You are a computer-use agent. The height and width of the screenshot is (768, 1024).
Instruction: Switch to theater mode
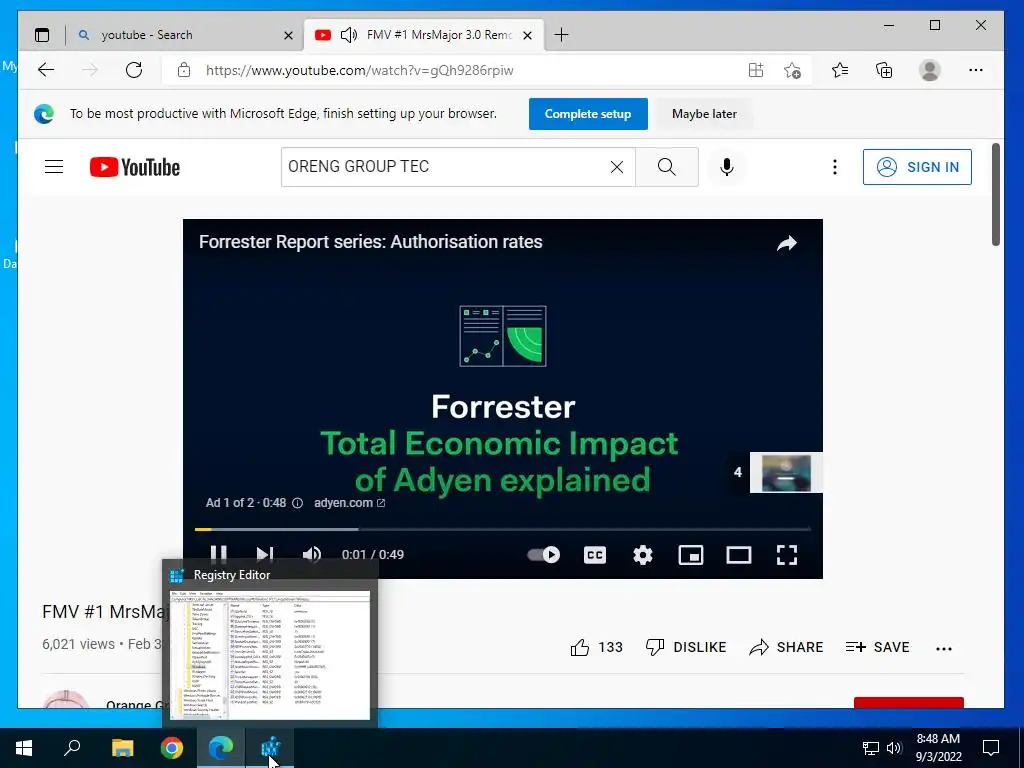(739, 554)
